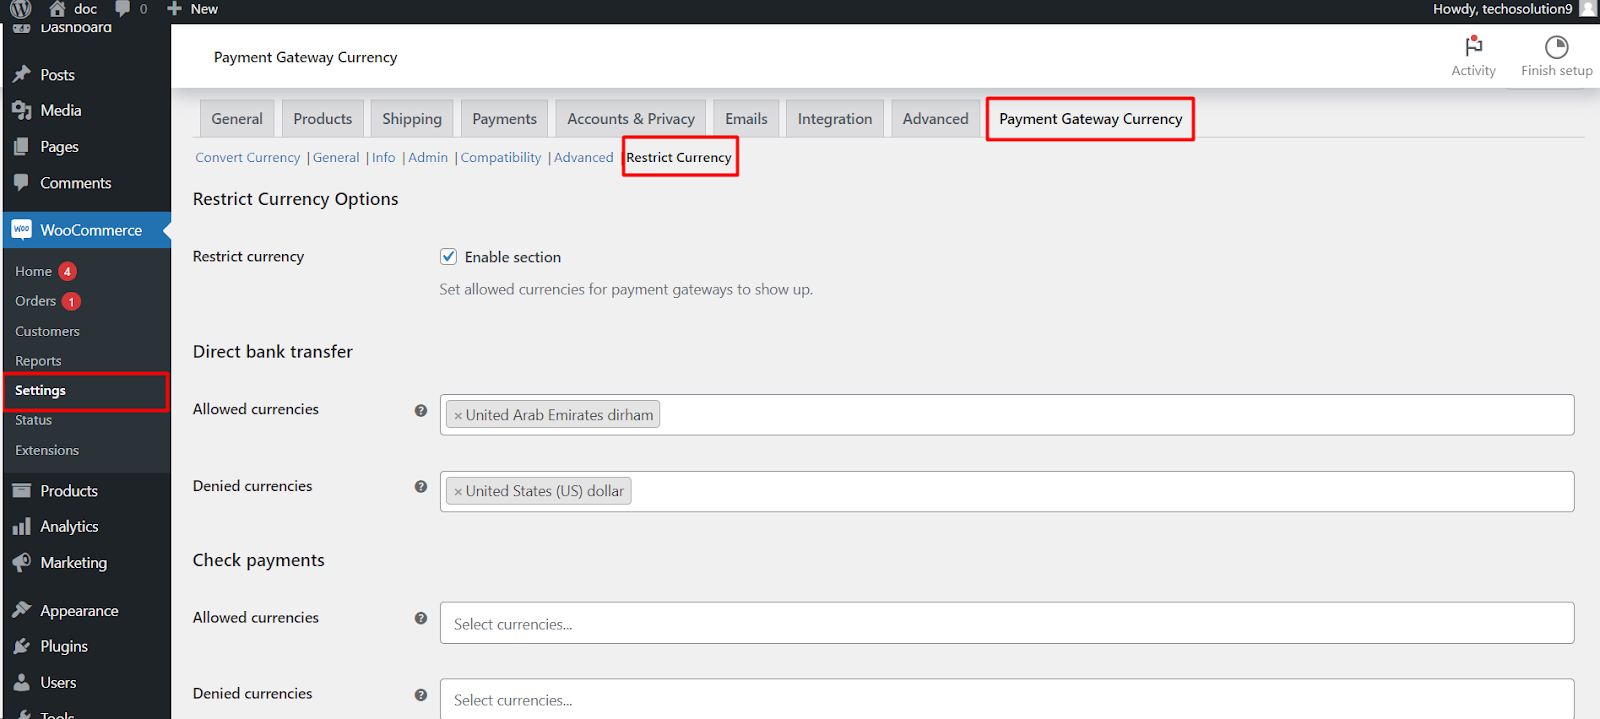This screenshot has height=719, width=1600.
Task: Open the Info subsection link
Action: 384,157
